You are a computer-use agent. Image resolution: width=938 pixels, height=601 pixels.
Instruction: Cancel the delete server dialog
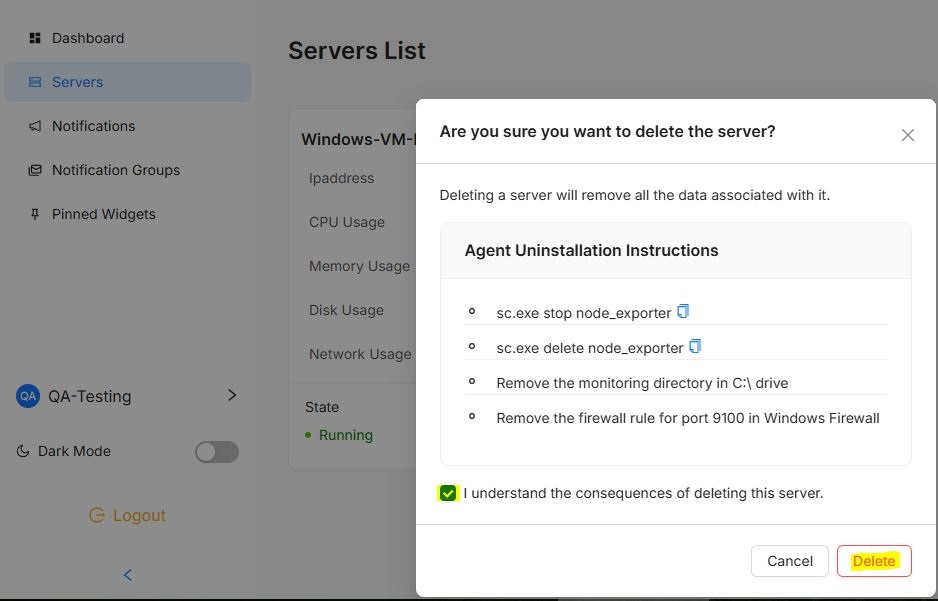pyautogui.click(x=790, y=561)
